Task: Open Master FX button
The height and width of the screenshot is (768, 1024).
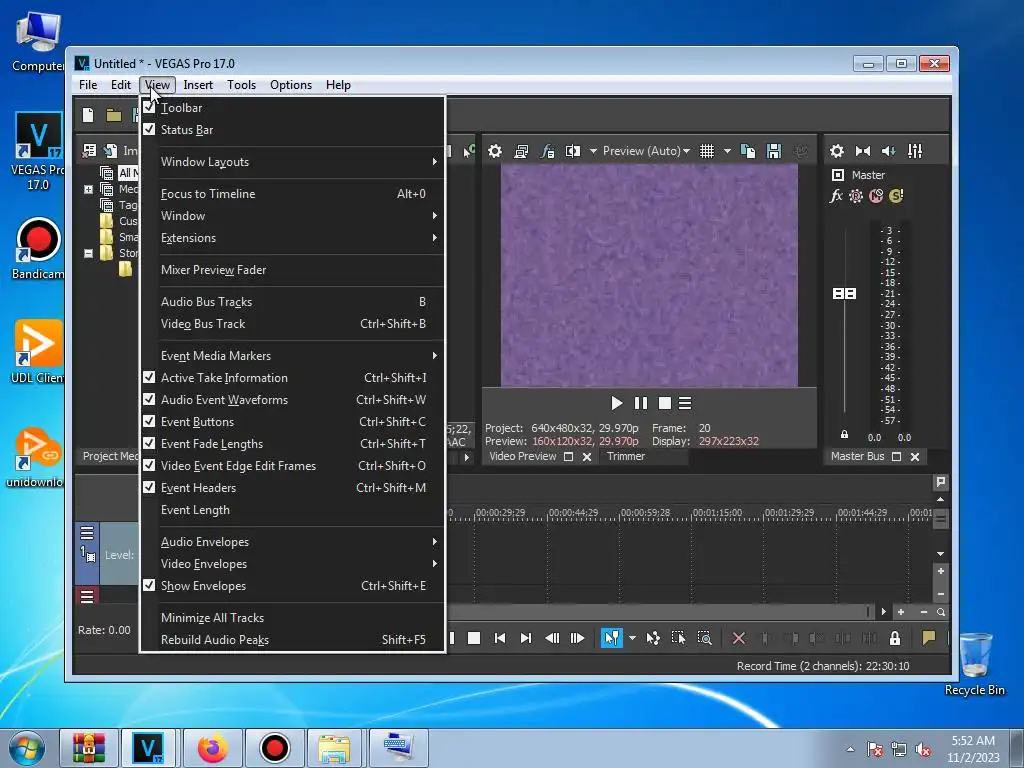Action: (x=836, y=196)
